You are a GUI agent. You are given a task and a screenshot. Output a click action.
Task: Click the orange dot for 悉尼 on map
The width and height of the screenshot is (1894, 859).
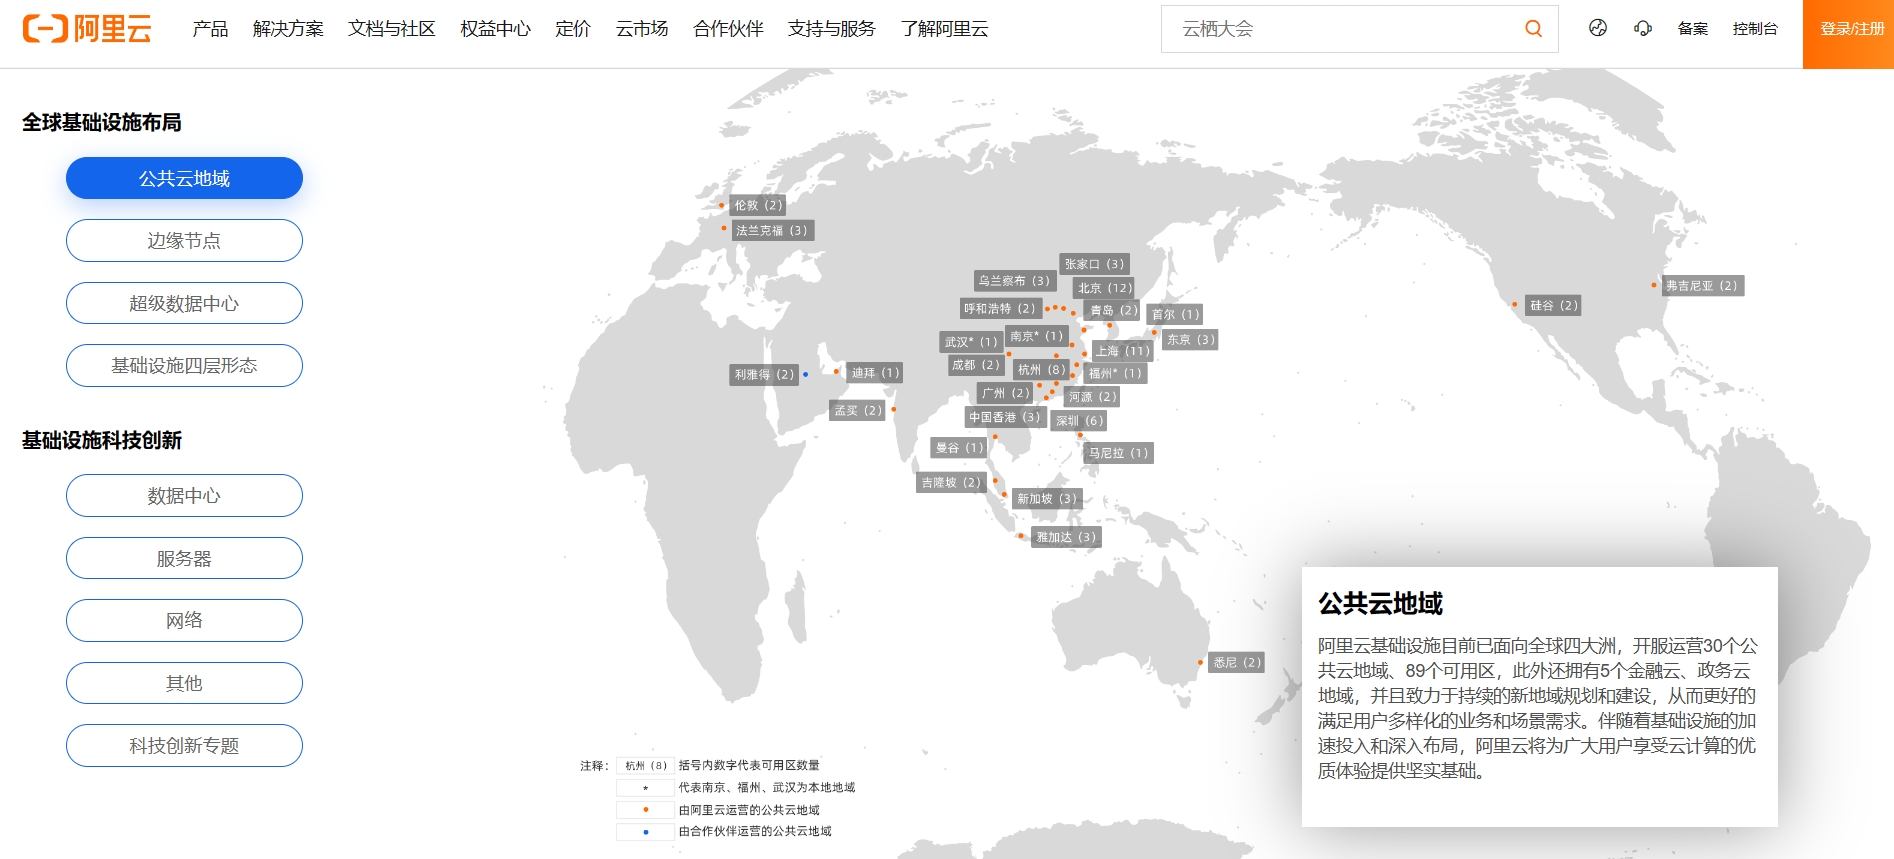(x=1200, y=662)
